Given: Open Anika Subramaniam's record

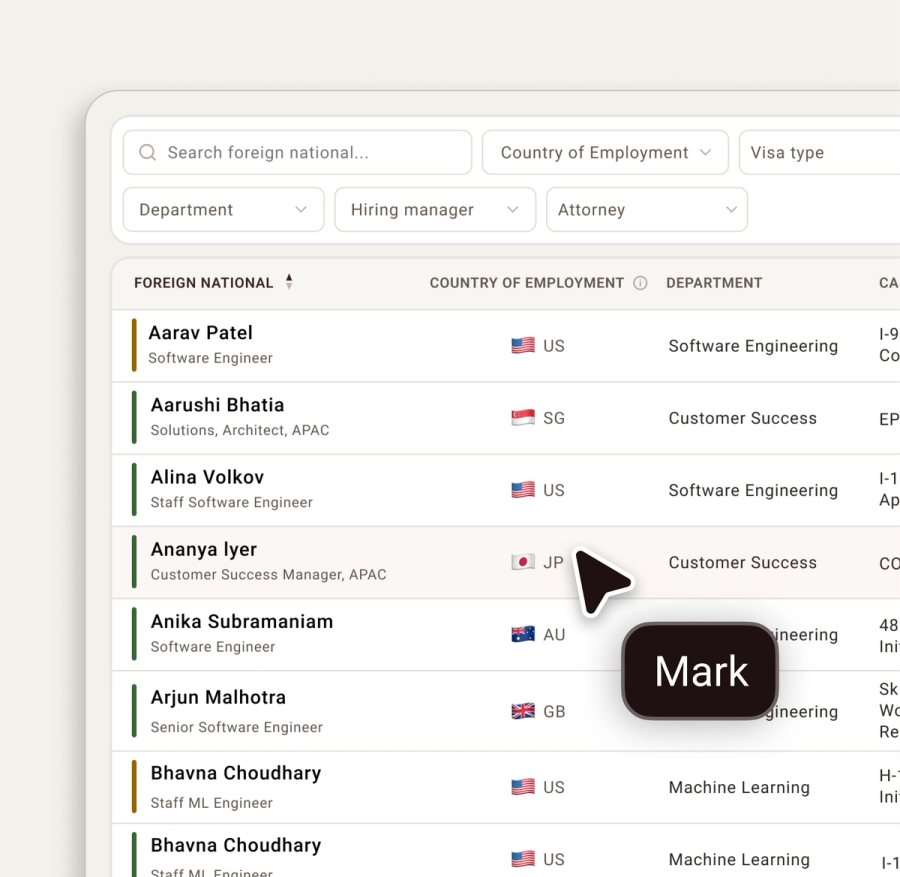Looking at the screenshot, I should point(242,622).
